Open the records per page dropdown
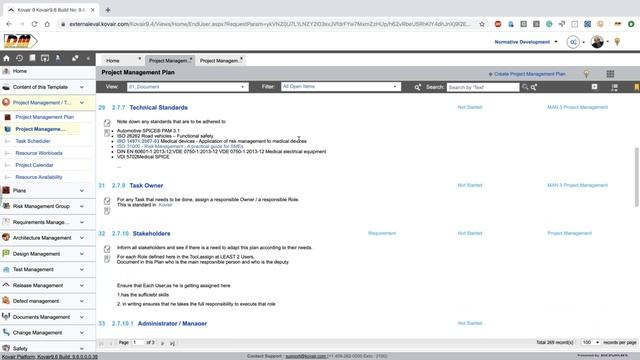The width and height of the screenshot is (640, 360). [590, 342]
